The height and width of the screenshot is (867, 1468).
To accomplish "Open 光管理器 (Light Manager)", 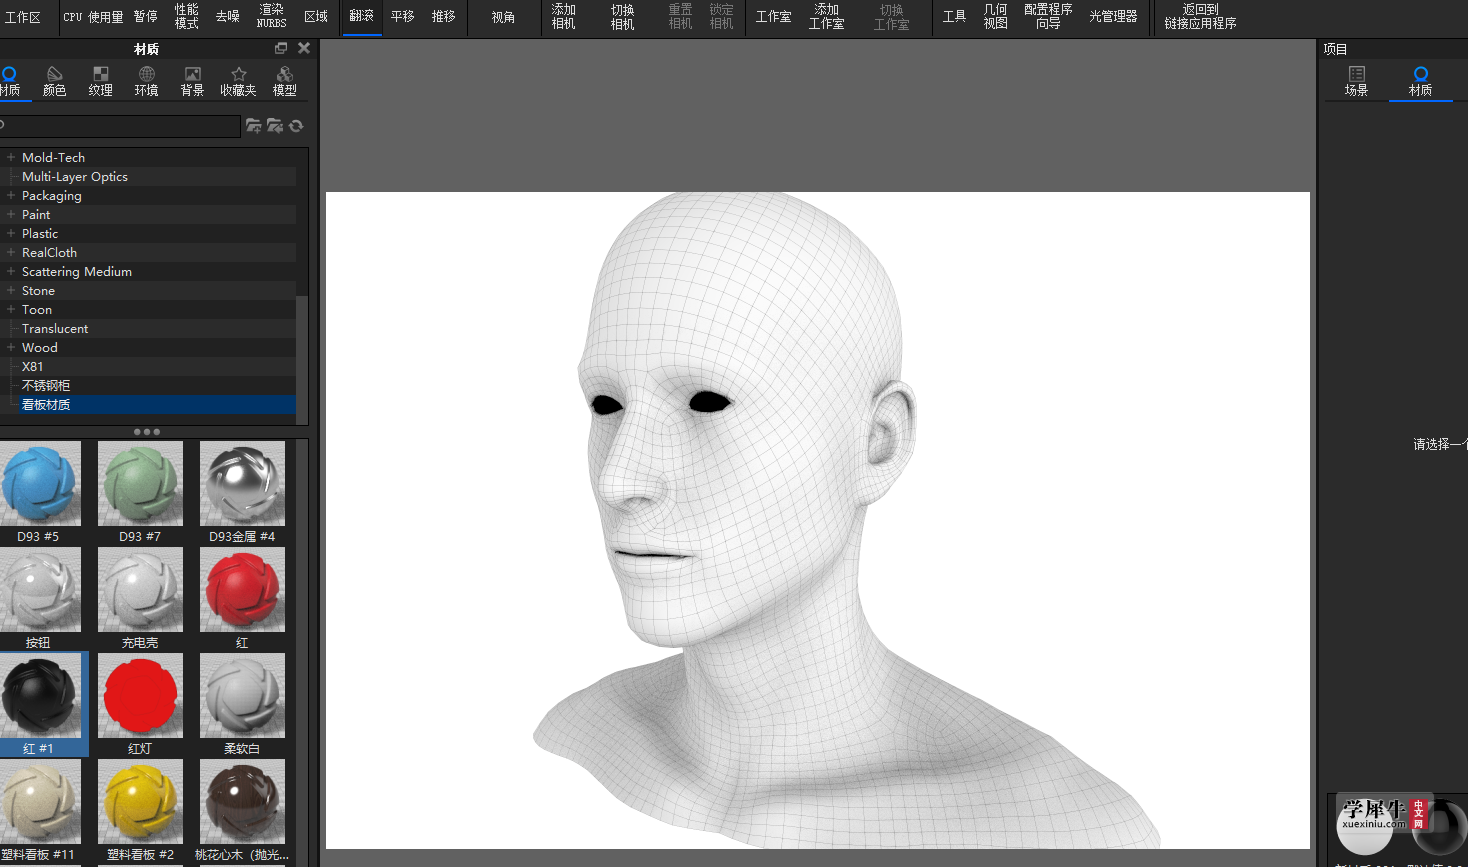I will coord(1114,17).
